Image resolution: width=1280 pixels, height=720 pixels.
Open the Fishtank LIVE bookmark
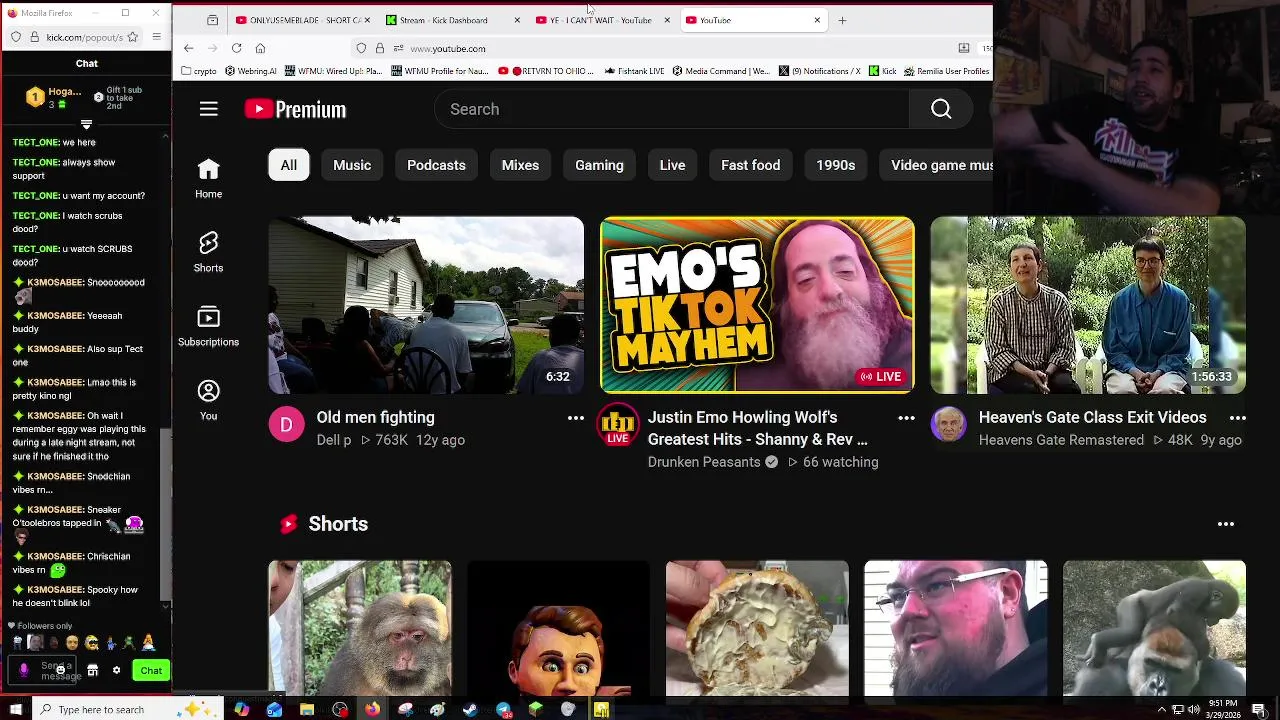(634, 71)
